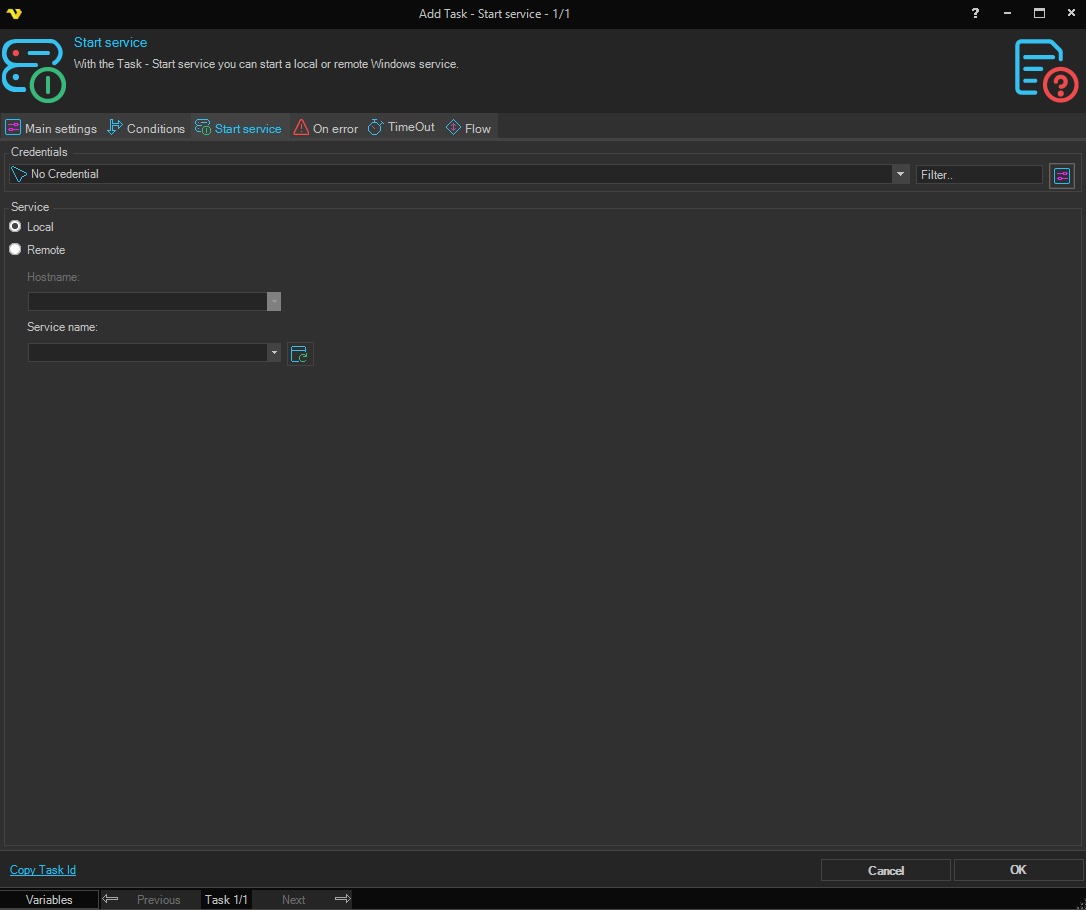Click the Start service header icon
The image size is (1086, 910).
[33, 70]
